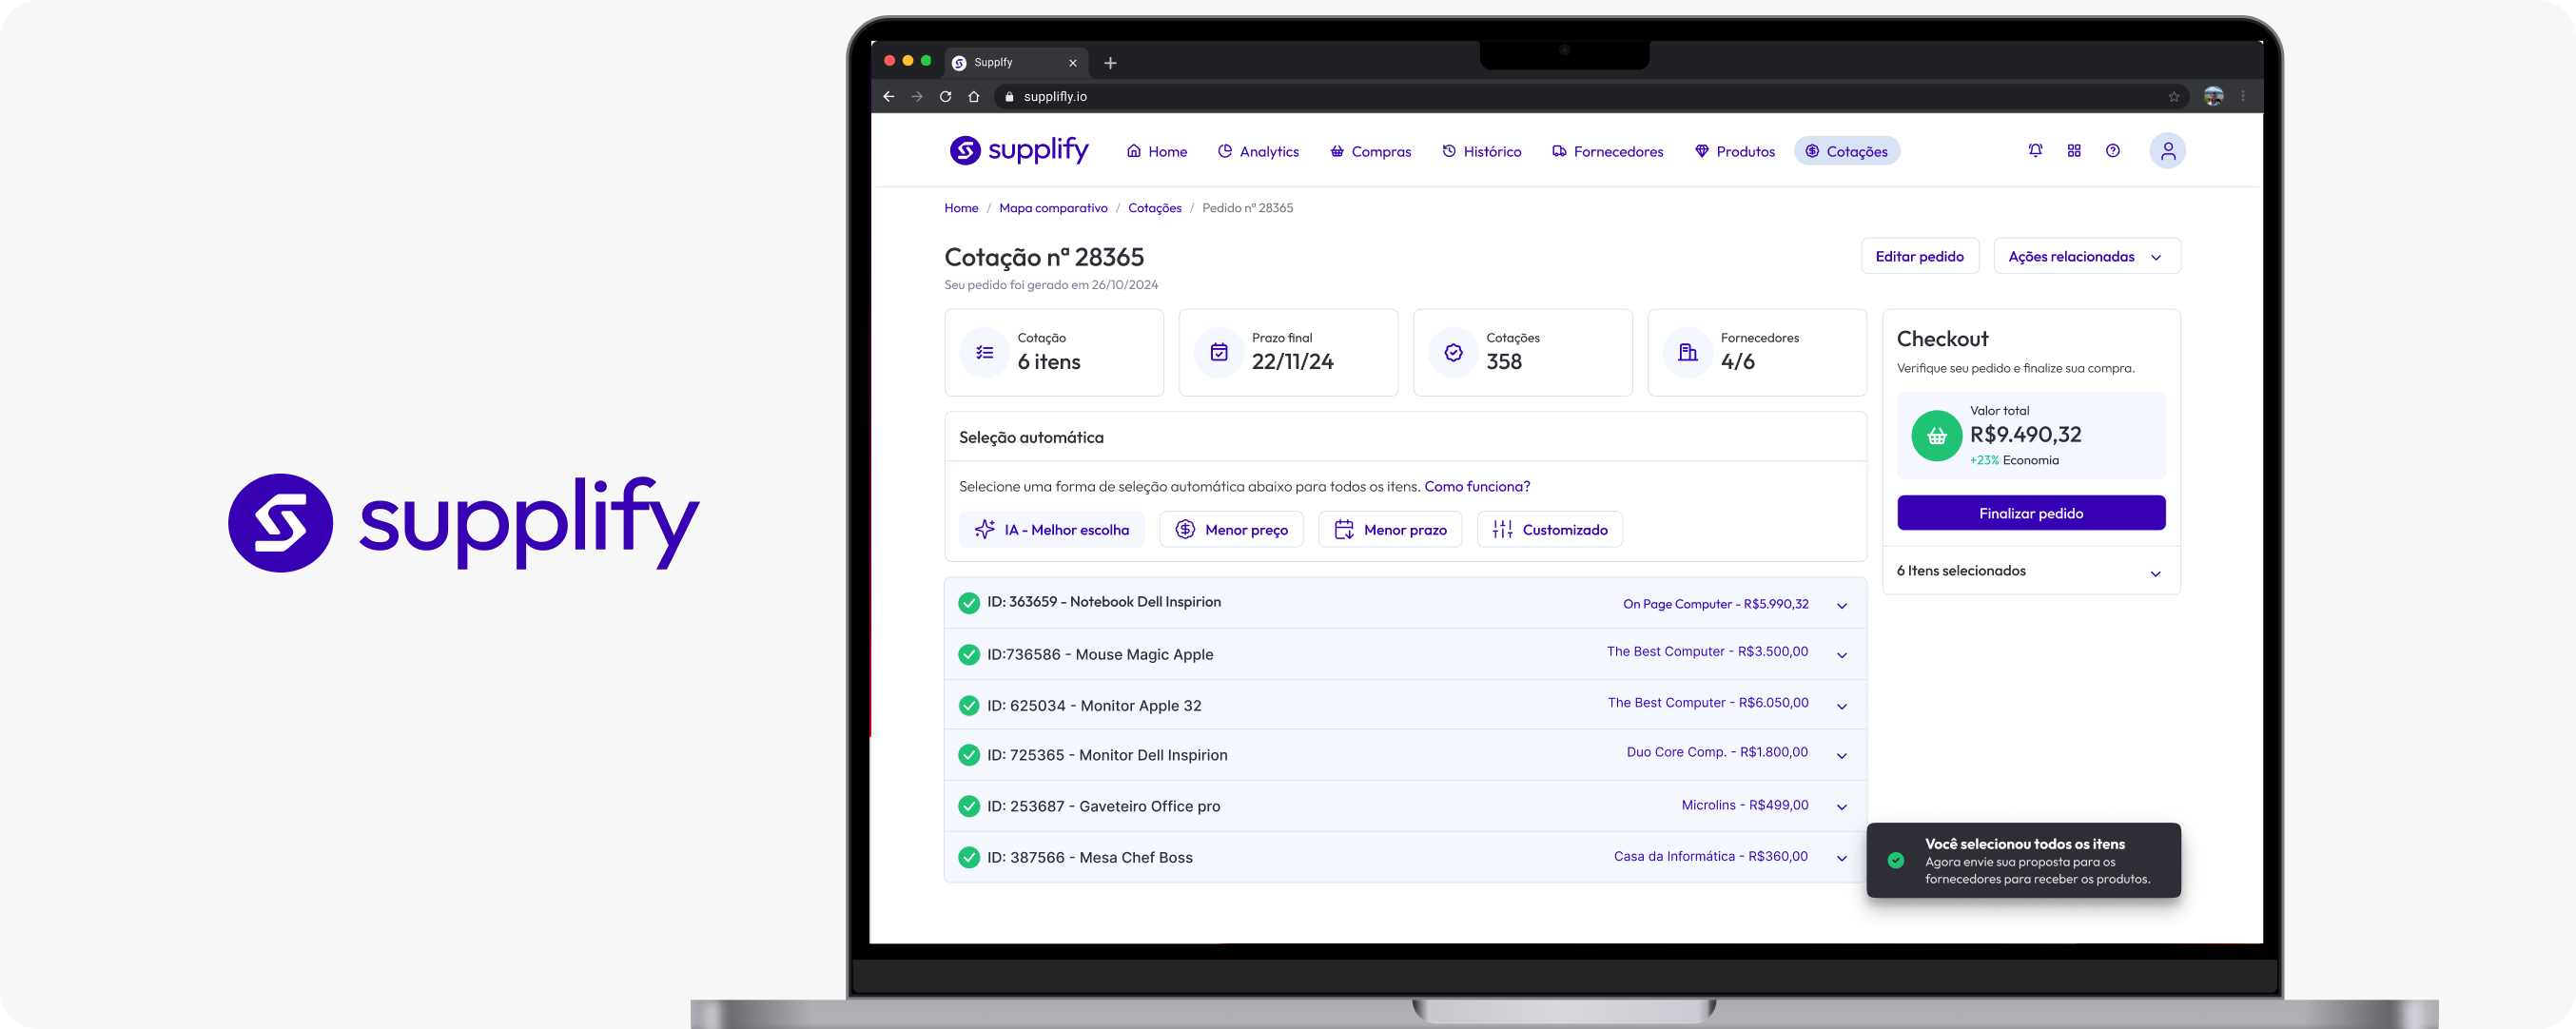This screenshot has height=1029, width=2576.
Task: Click the help question mark icon
Action: tap(2112, 151)
